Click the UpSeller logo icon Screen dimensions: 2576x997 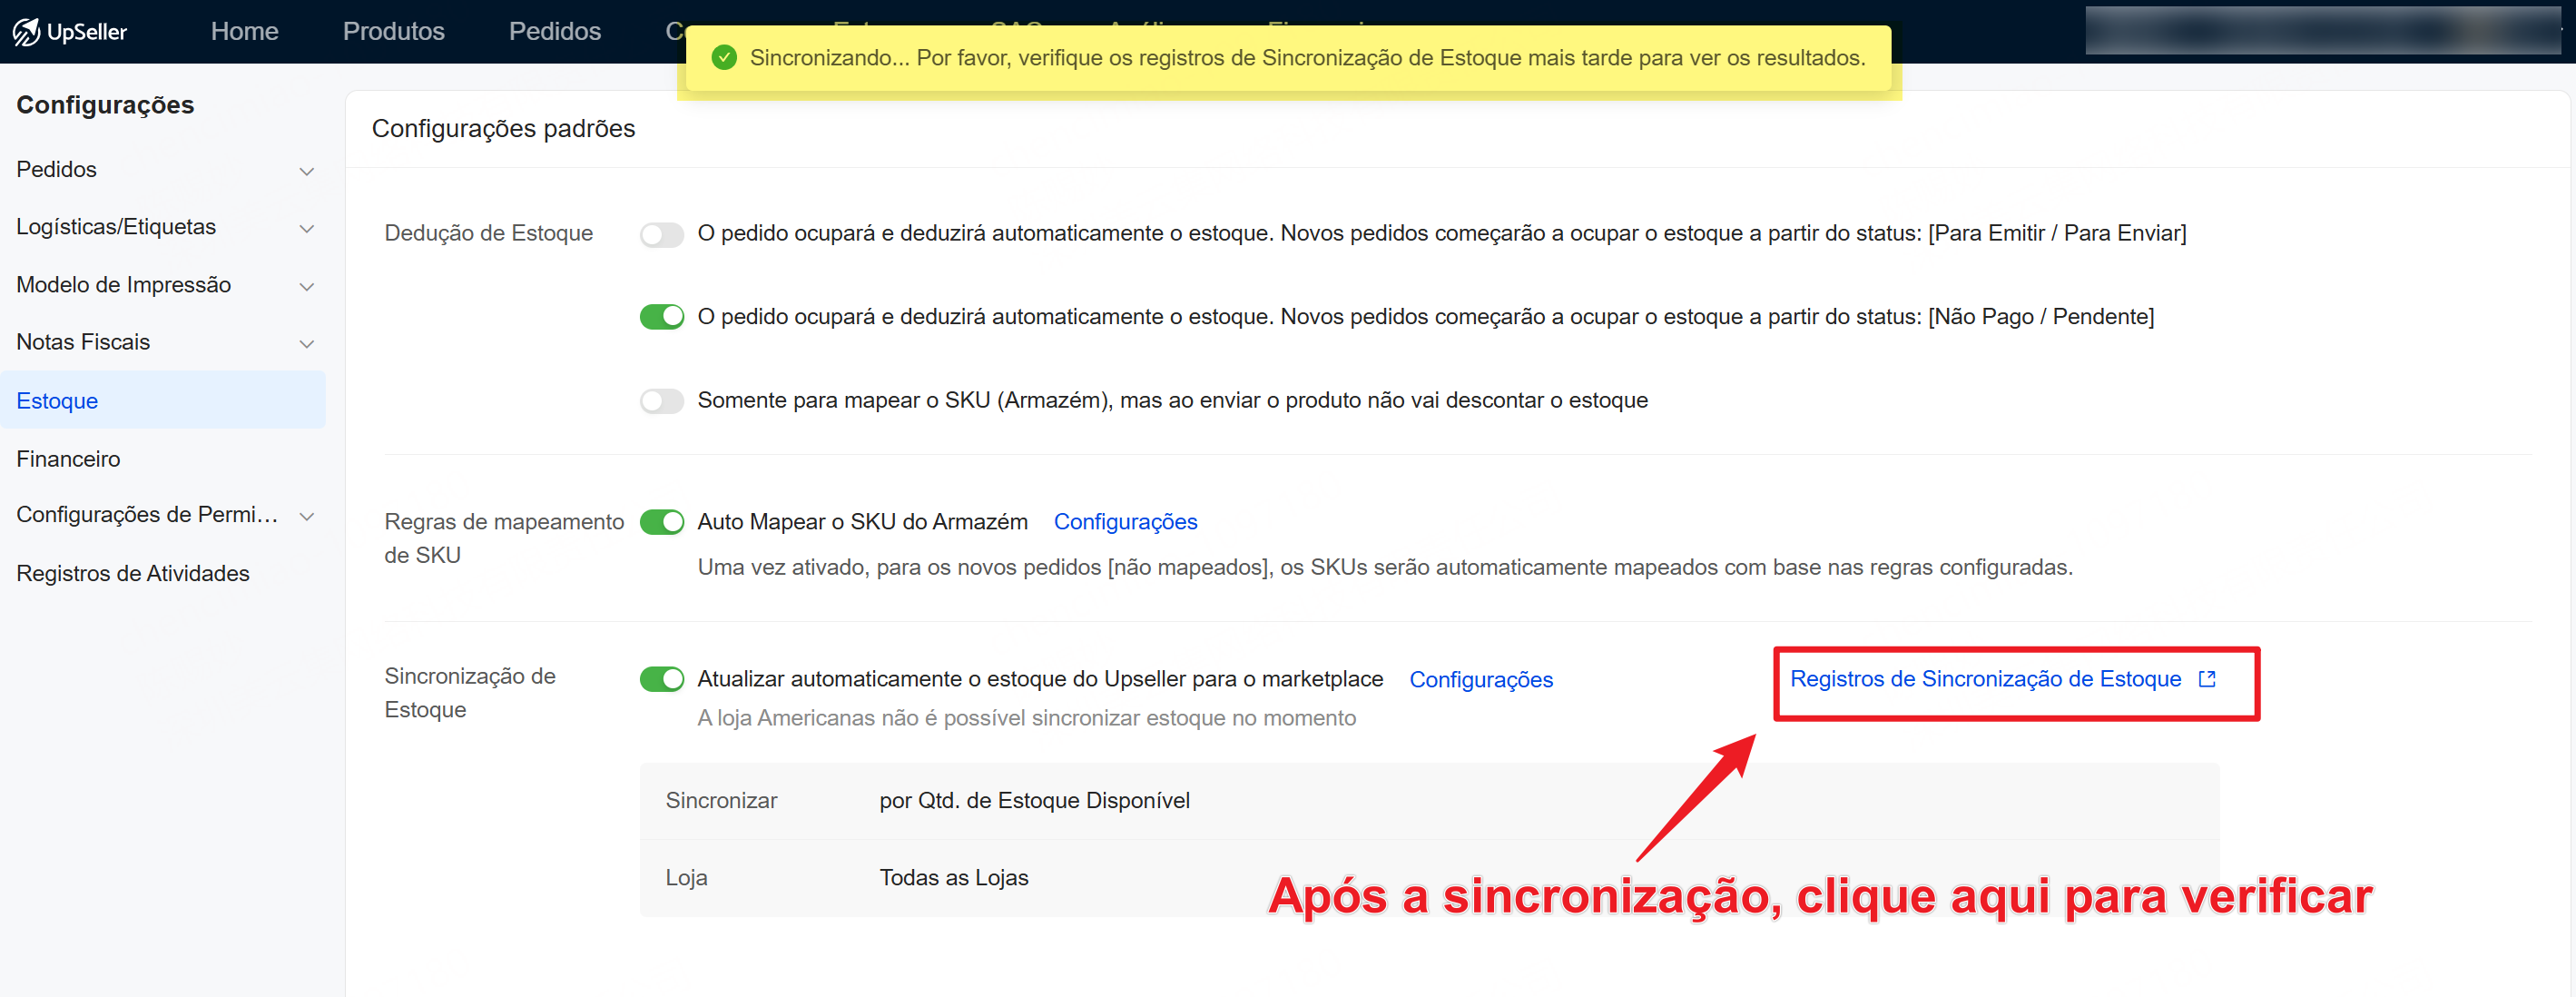(x=26, y=31)
